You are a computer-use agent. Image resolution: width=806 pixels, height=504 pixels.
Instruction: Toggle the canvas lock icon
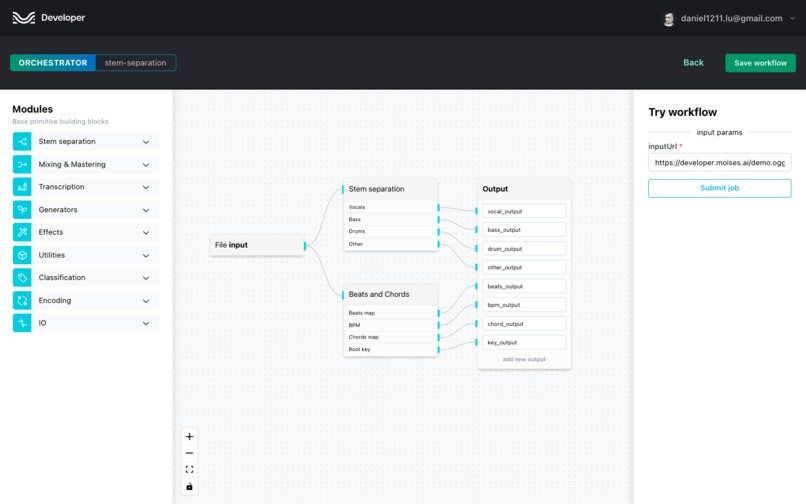[189, 487]
